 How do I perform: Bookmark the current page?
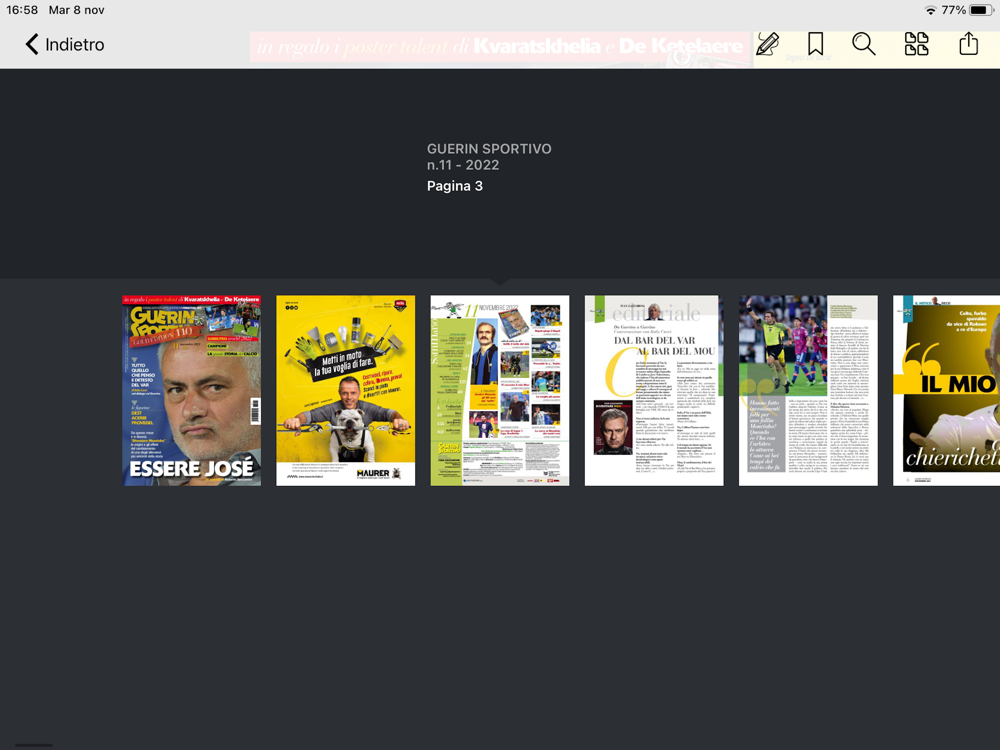[815, 44]
